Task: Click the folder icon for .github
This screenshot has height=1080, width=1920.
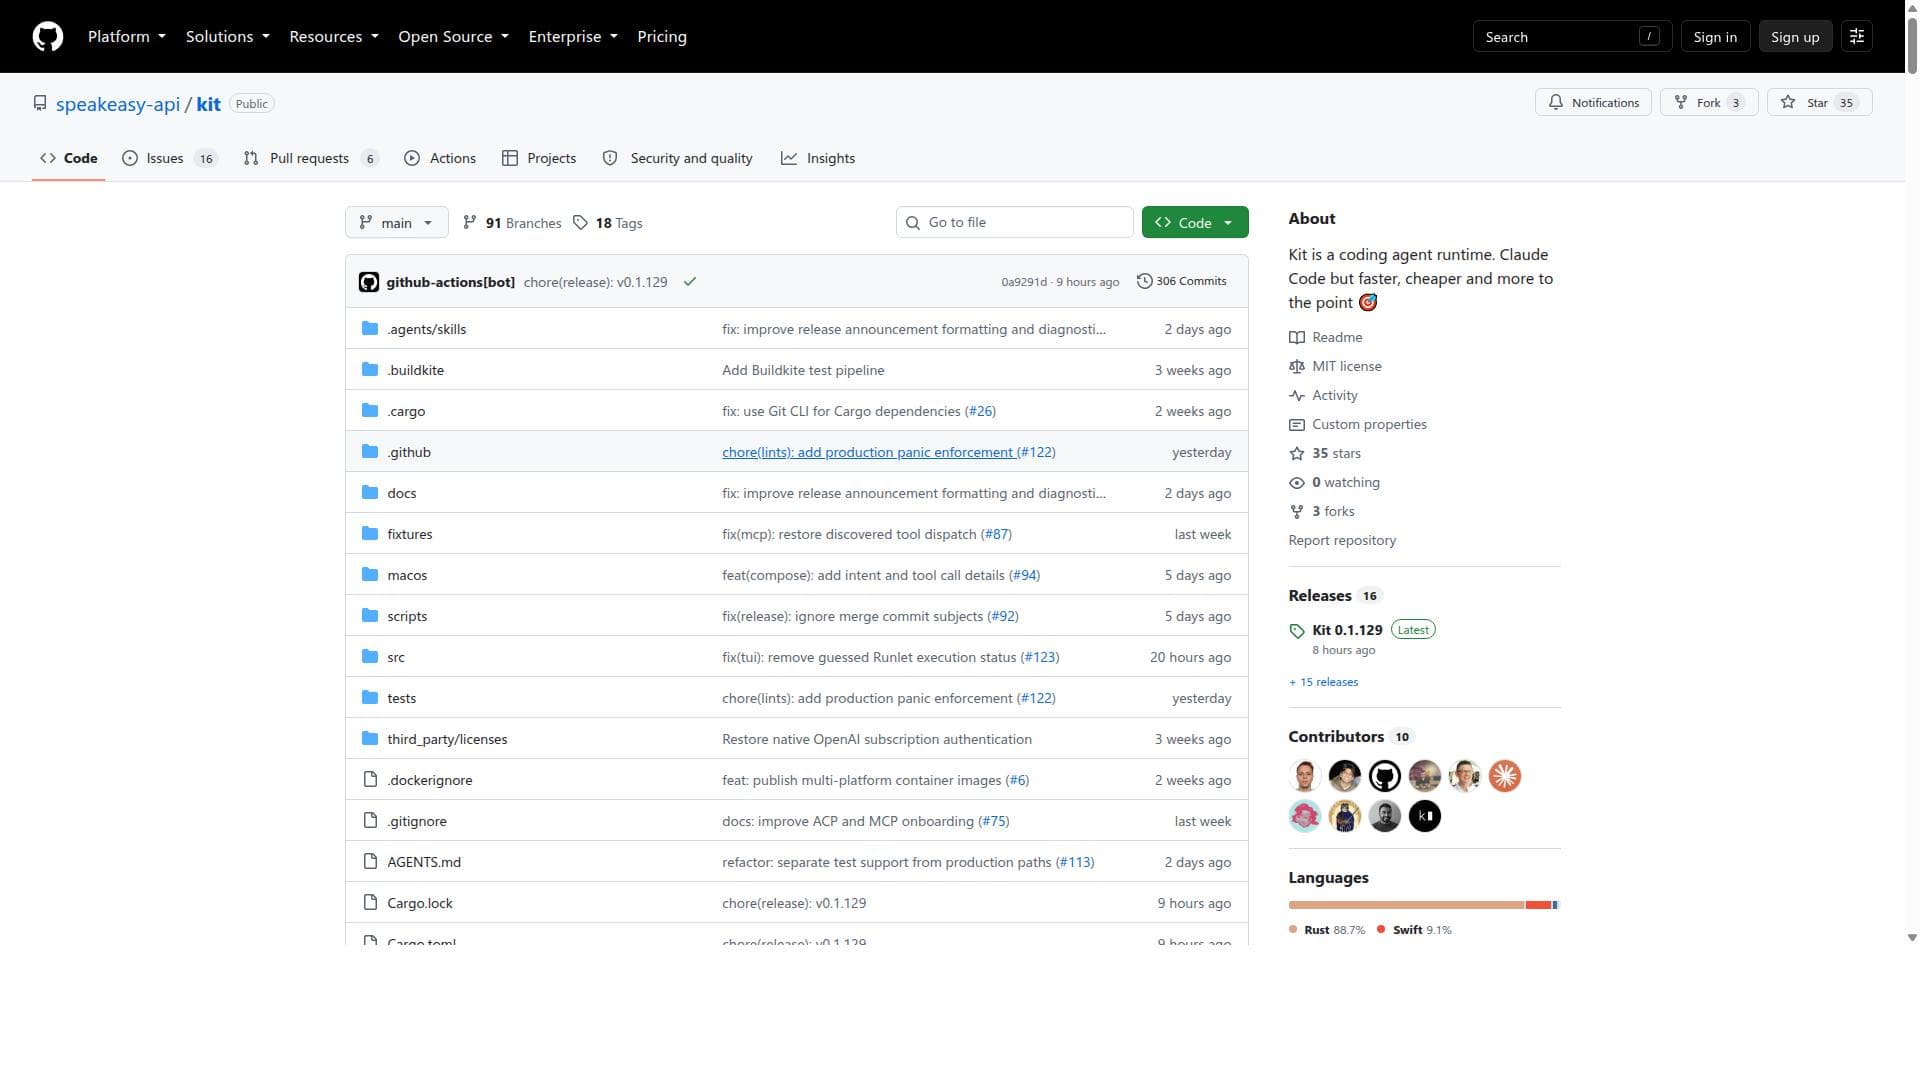Action: coord(370,452)
